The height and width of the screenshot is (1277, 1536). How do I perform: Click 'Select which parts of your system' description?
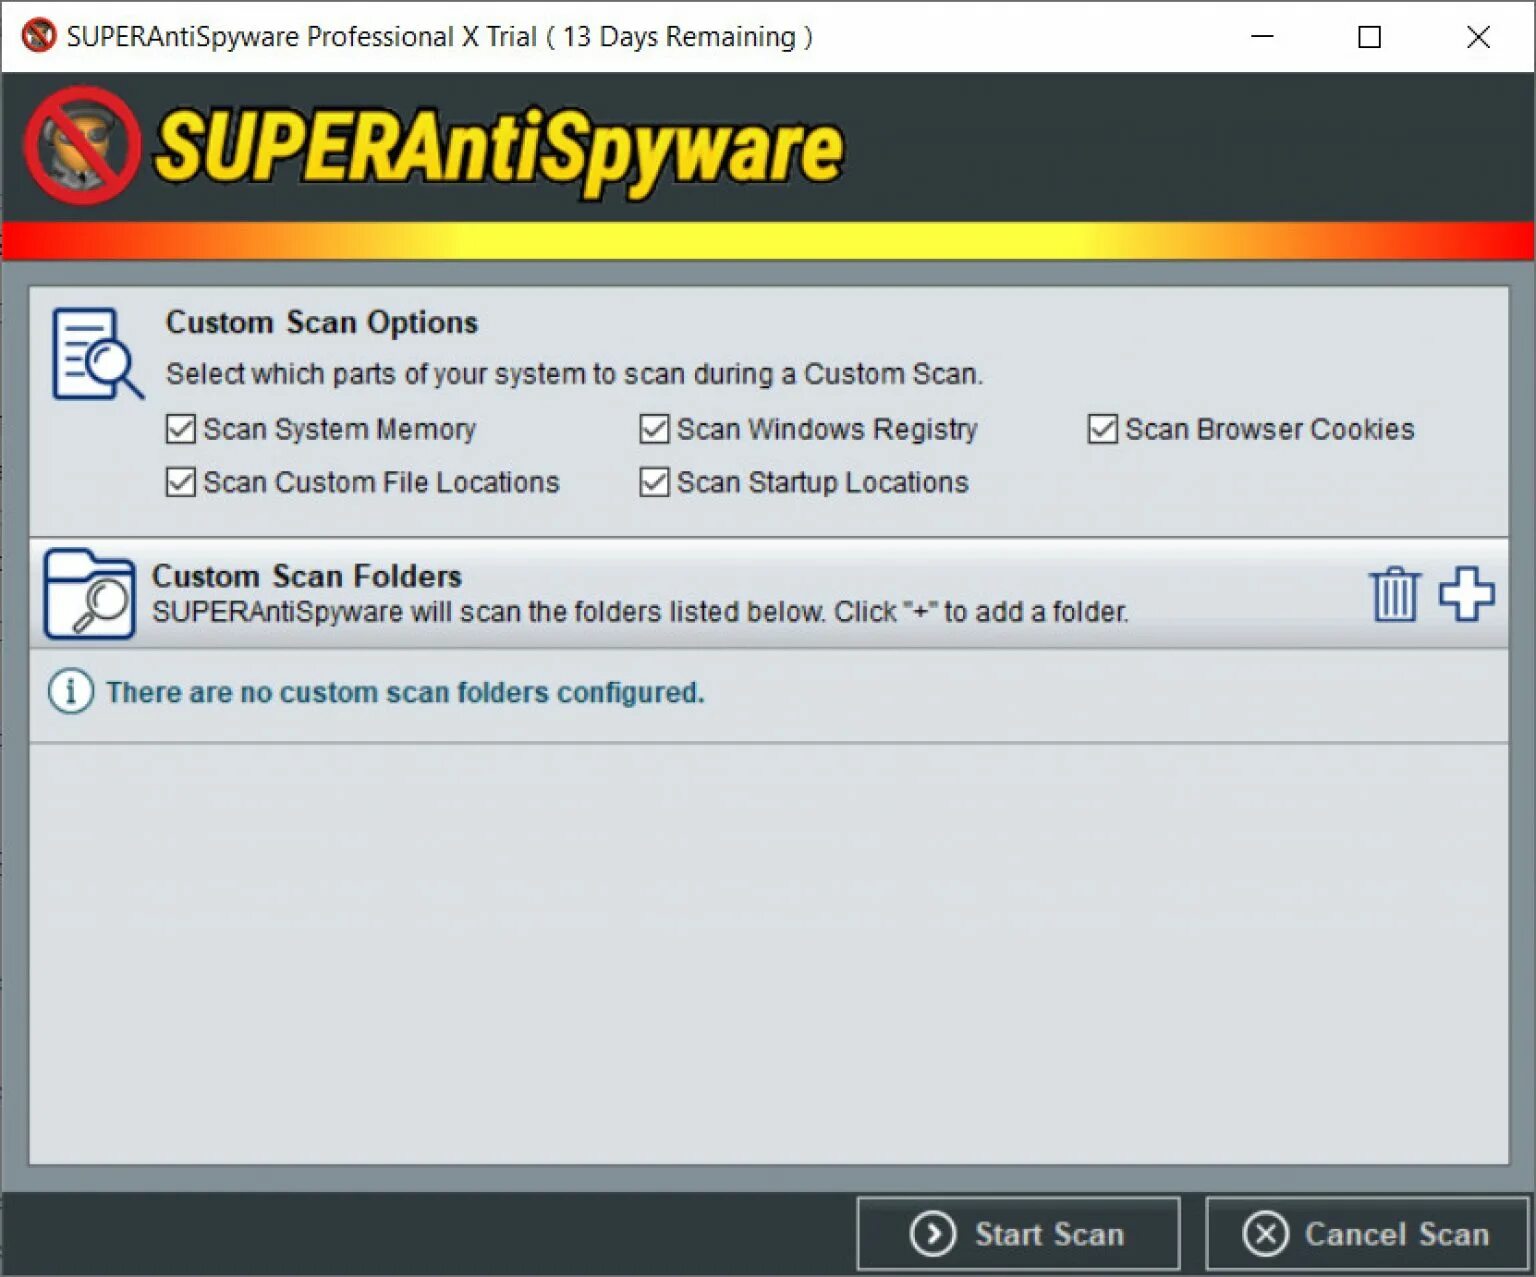tap(575, 374)
